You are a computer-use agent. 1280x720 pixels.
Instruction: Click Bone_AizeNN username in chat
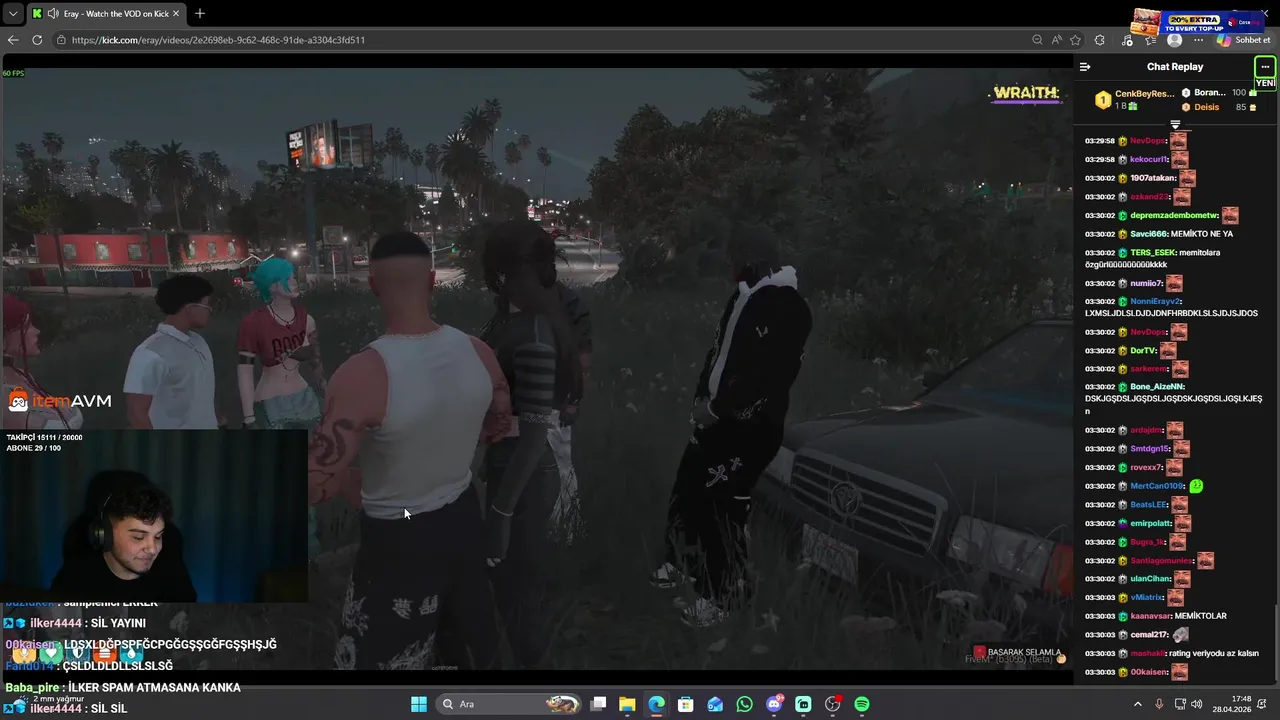pyautogui.click(x=1157, y=387)
